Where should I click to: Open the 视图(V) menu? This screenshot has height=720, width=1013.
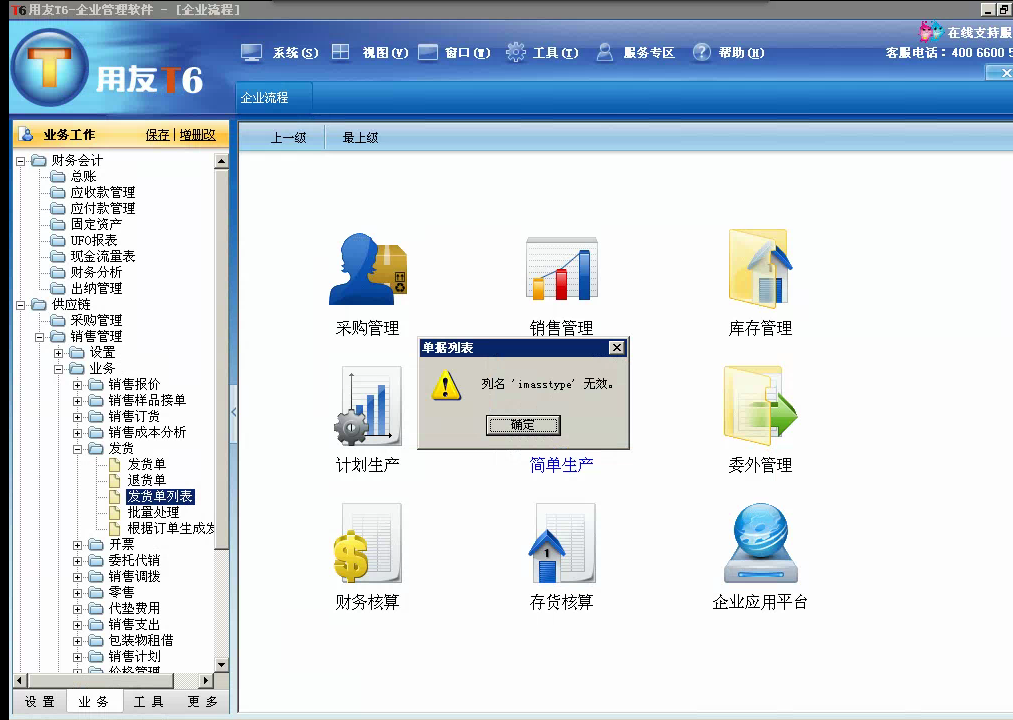pos(385,53)
